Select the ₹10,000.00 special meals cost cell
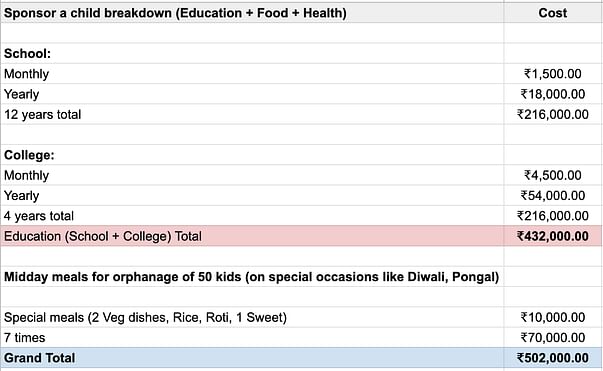 pos(553,318)
